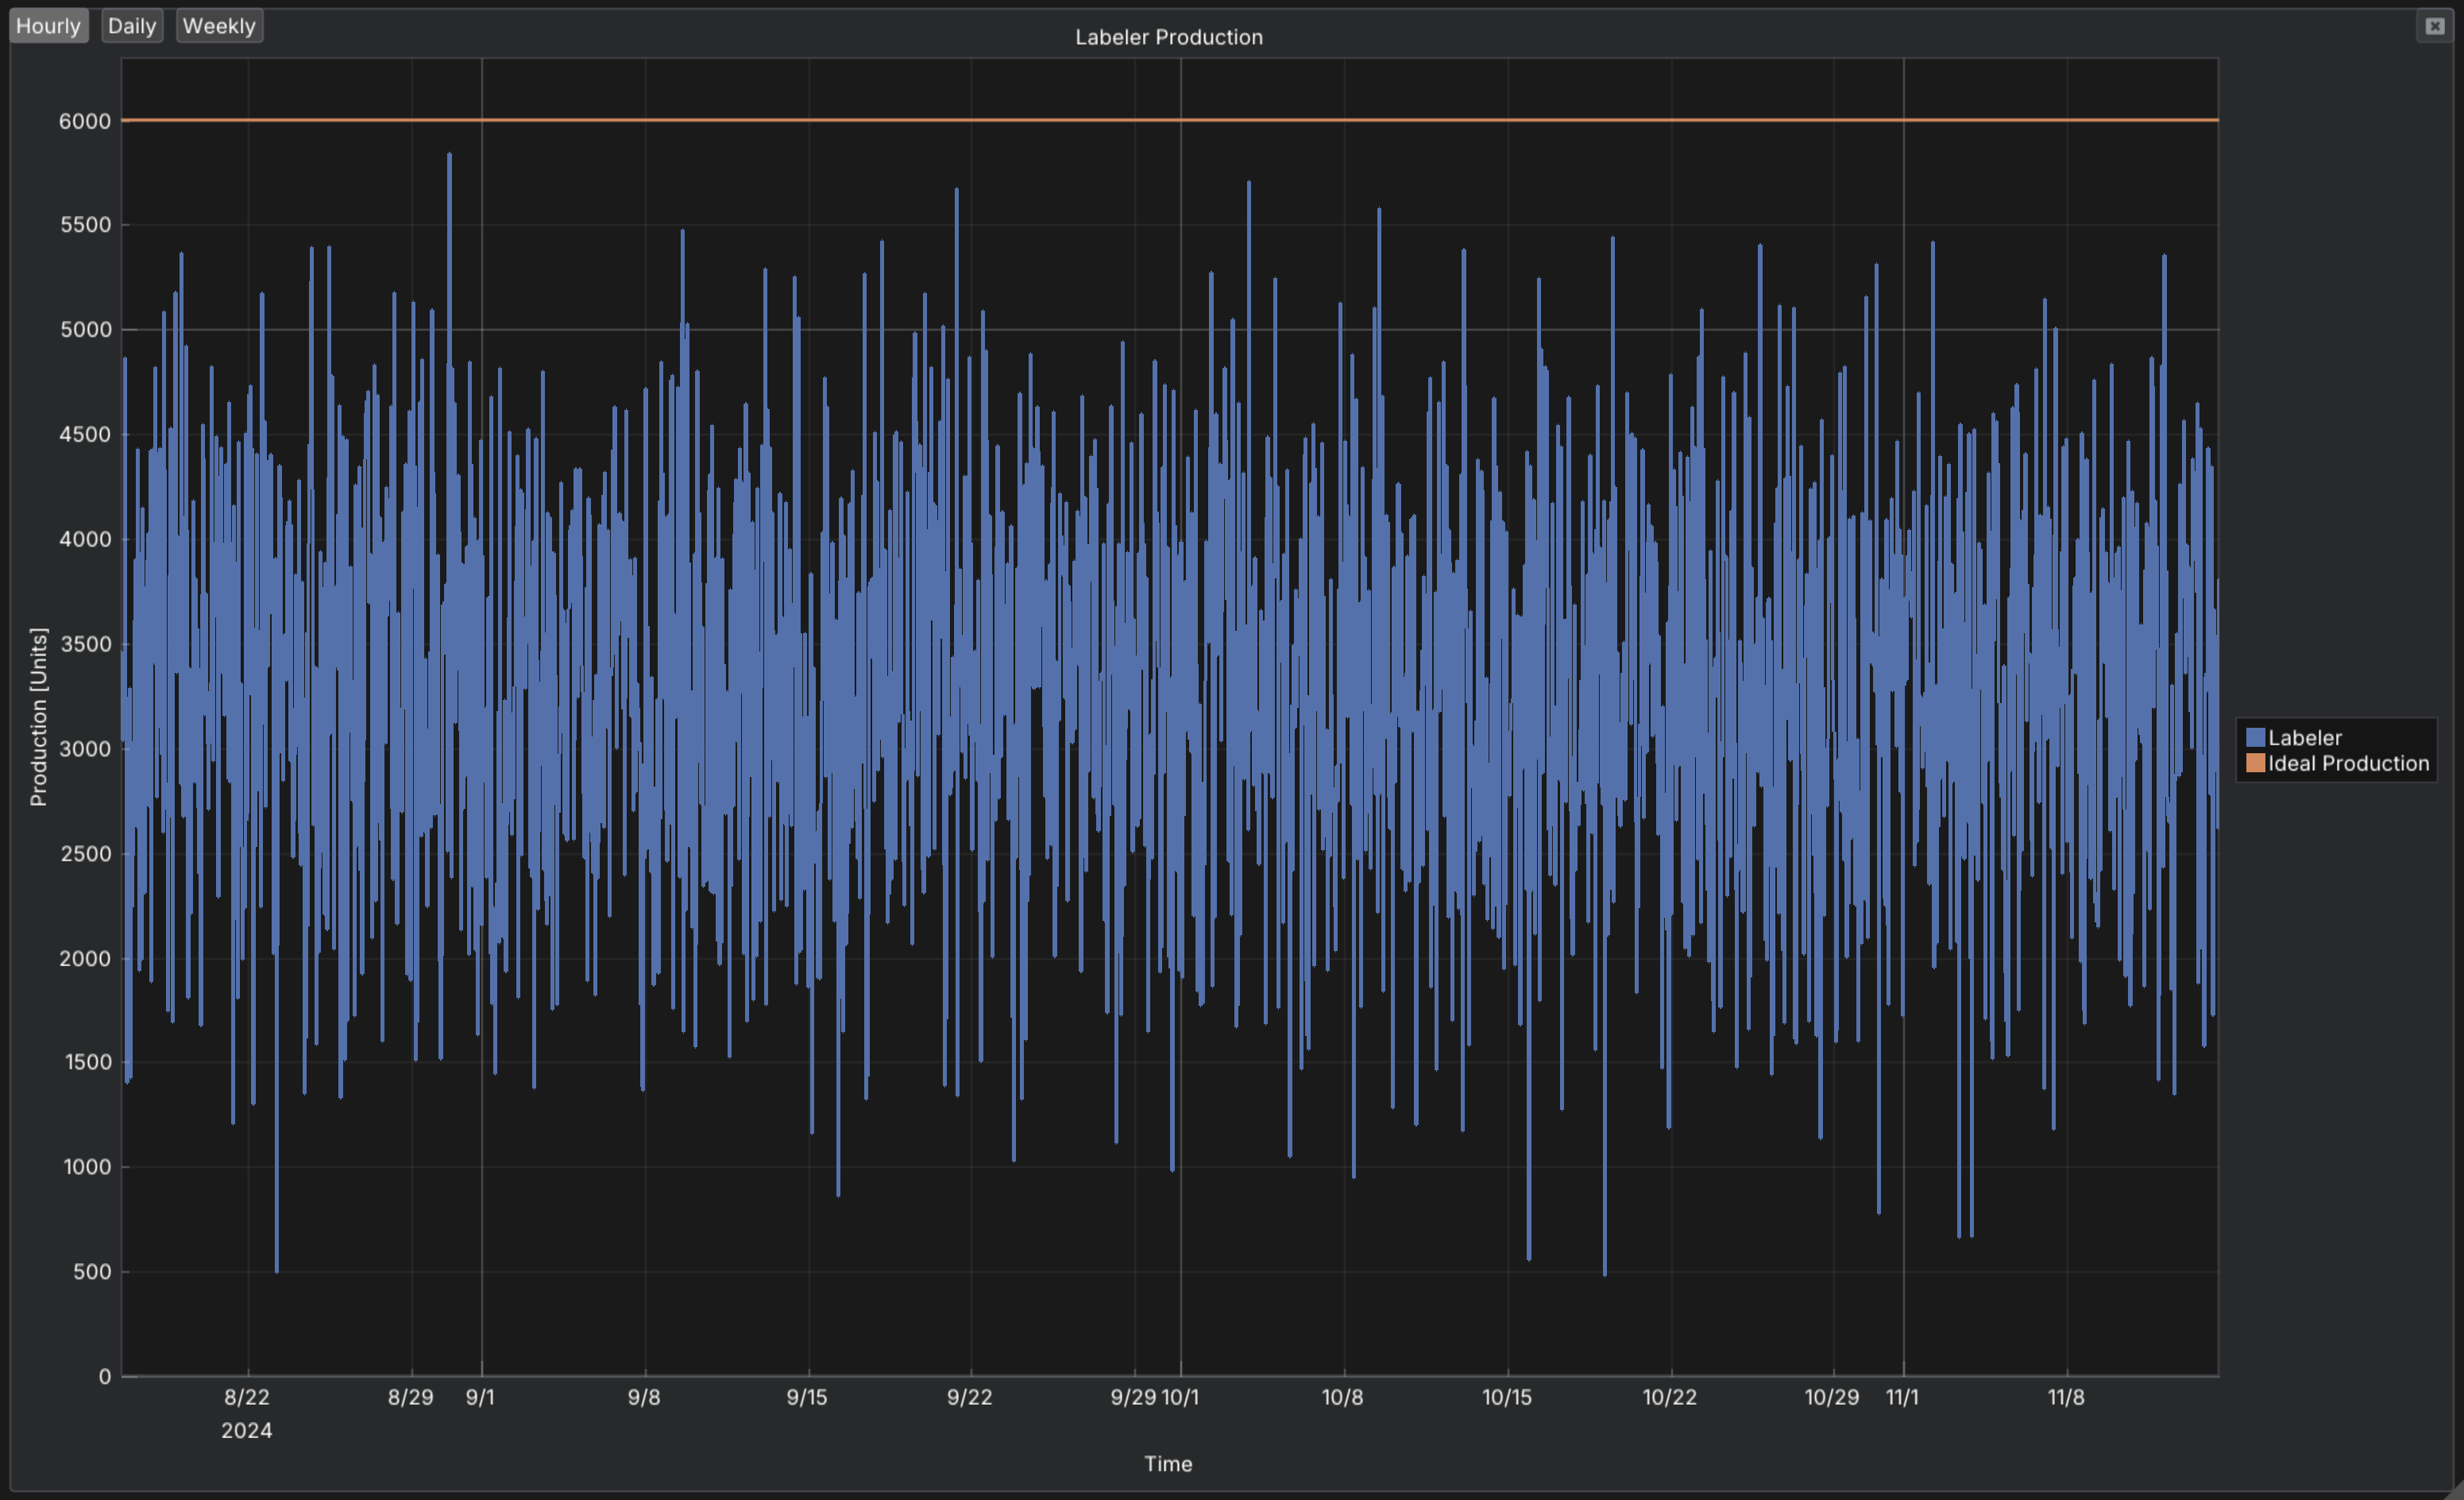Click the Production [Units] axis label
The image size is (2464, 1500).
coord(38,716)
